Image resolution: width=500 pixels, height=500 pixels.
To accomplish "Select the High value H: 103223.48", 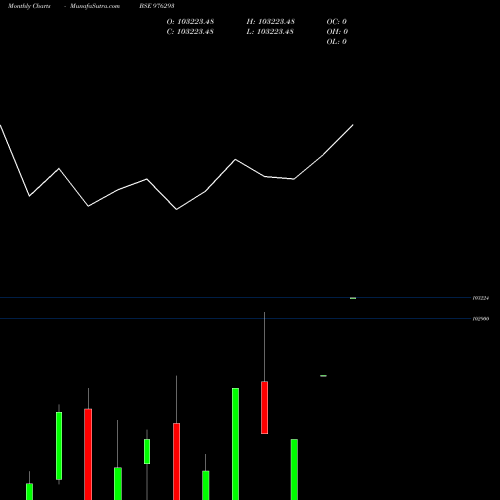I will (270, 22).
